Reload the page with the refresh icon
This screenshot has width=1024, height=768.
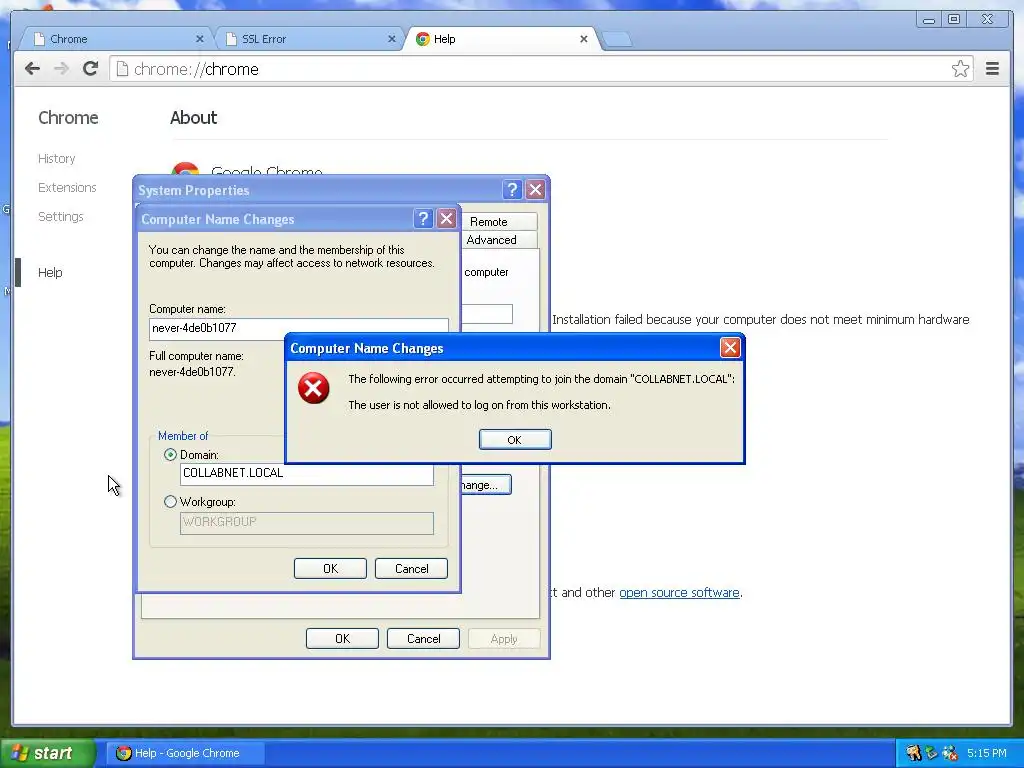(91, 69)
